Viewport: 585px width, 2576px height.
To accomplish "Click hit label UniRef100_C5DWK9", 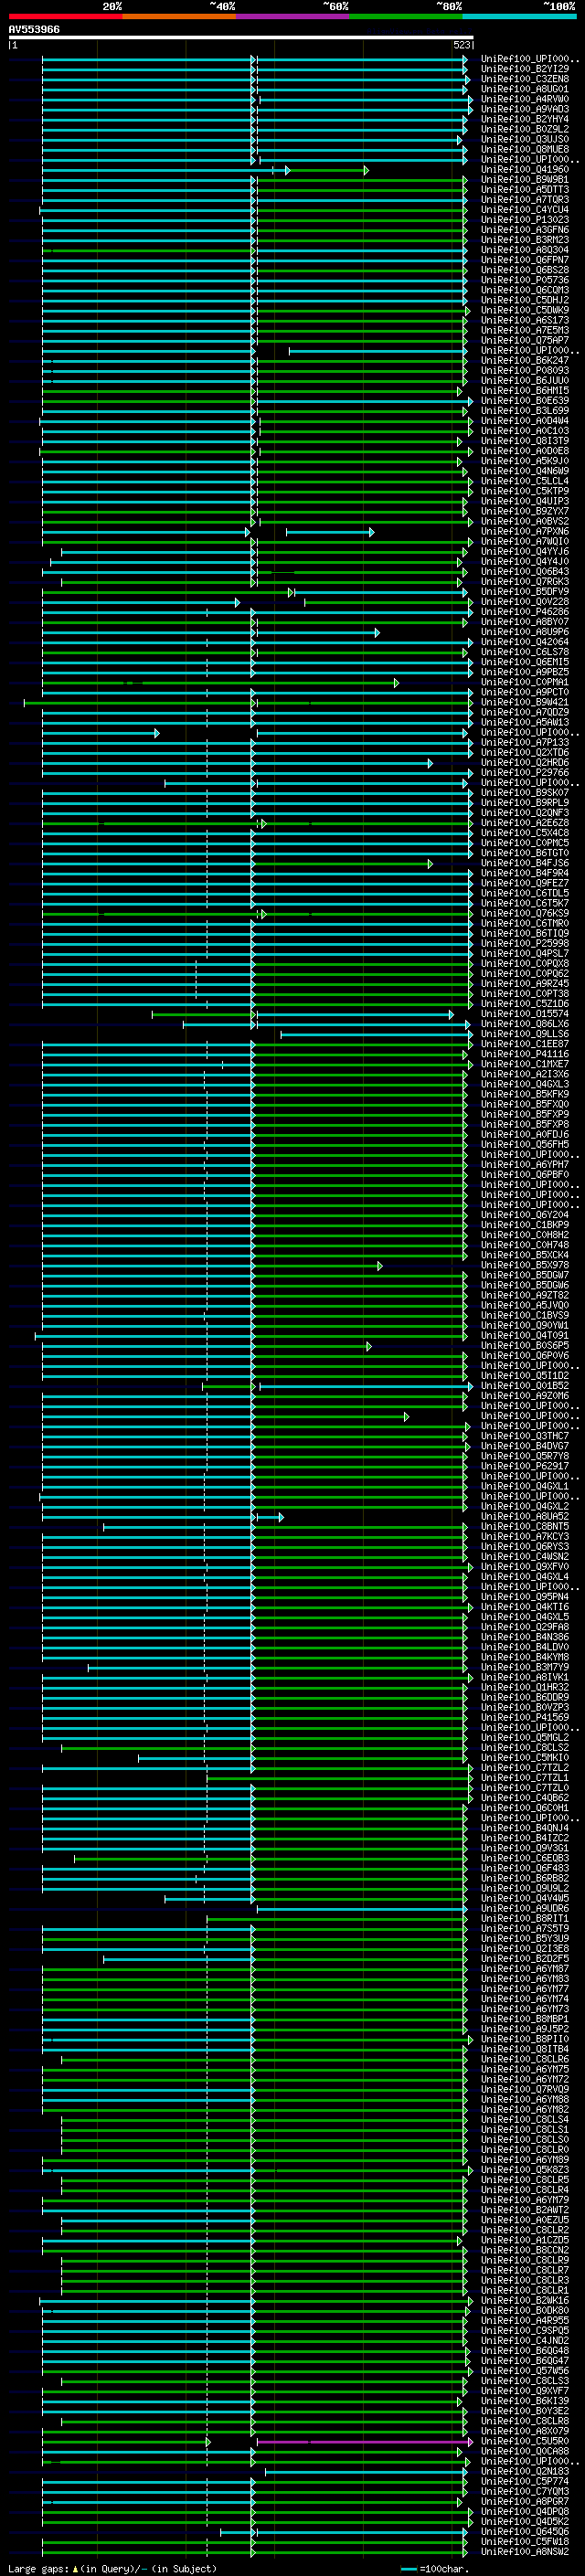I will pyautogui.click(x=525, y=310).
